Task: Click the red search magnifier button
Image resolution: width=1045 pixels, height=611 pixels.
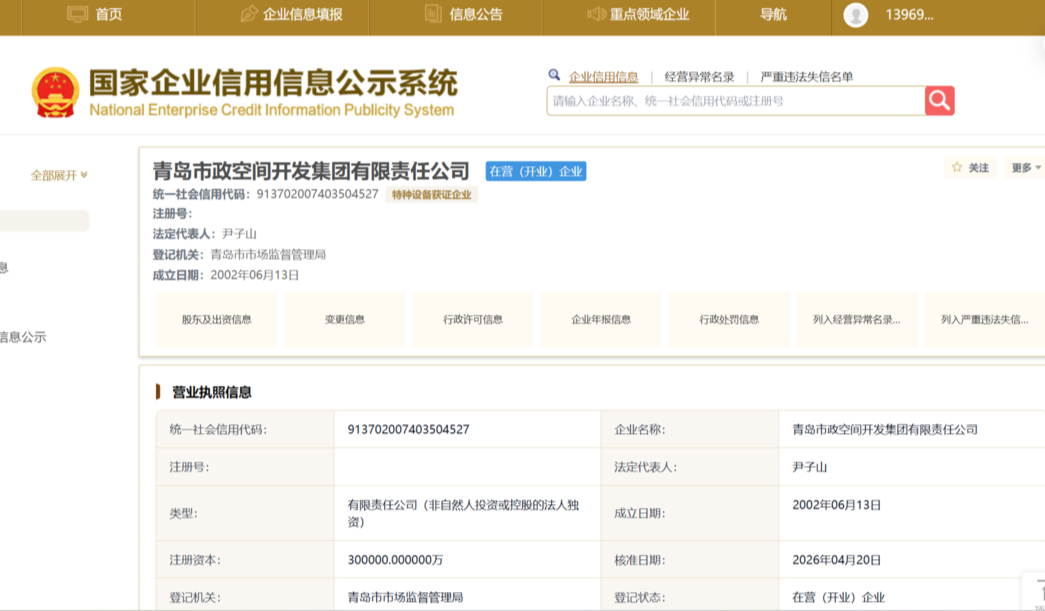Action: 939,101
